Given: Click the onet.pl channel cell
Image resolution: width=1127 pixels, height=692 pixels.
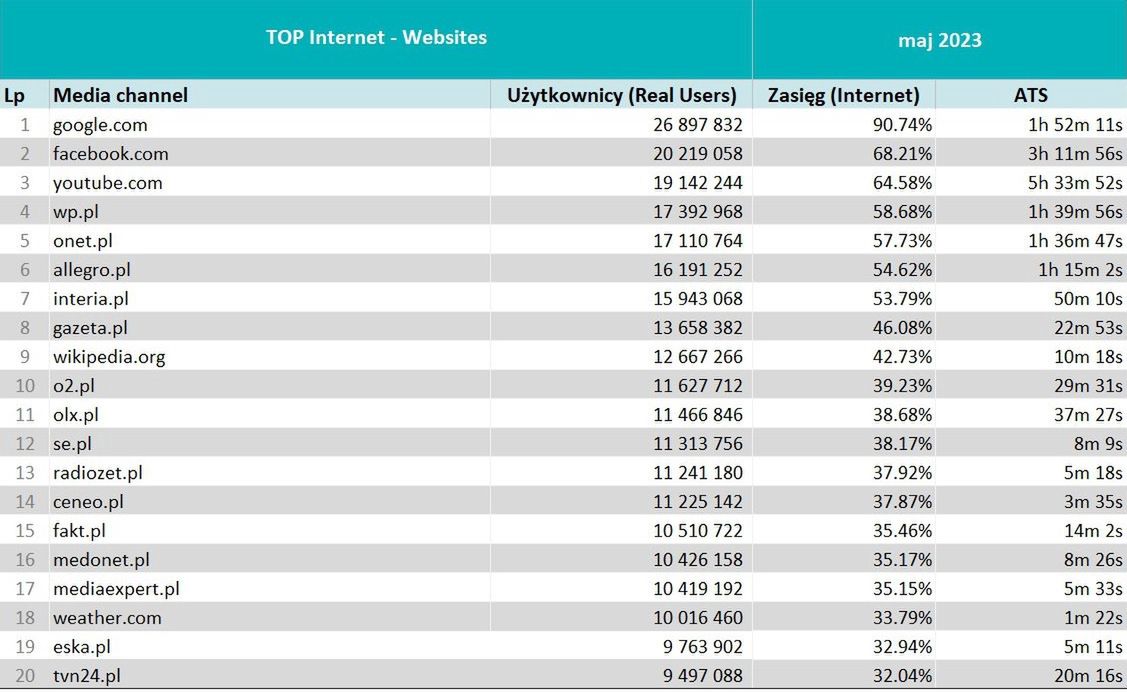Looking at the screenshot, I should tap(84, 241).
